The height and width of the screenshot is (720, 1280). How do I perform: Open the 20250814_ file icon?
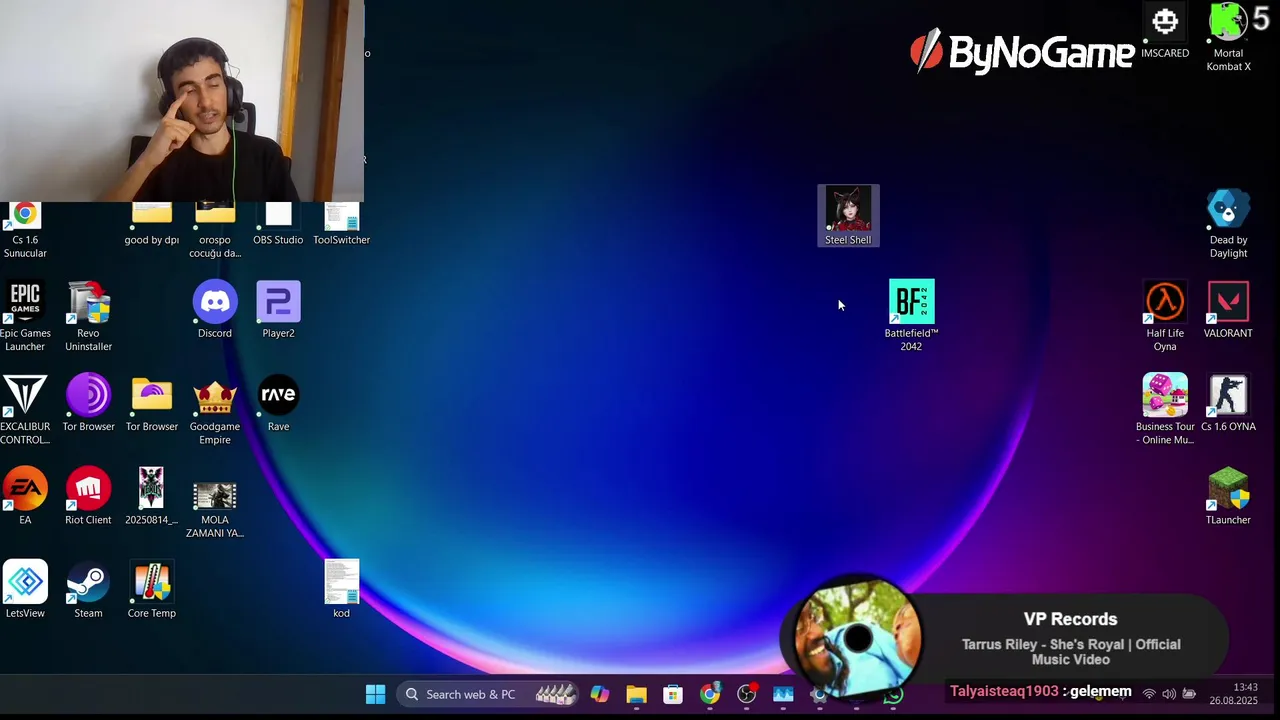coord(152,496)
